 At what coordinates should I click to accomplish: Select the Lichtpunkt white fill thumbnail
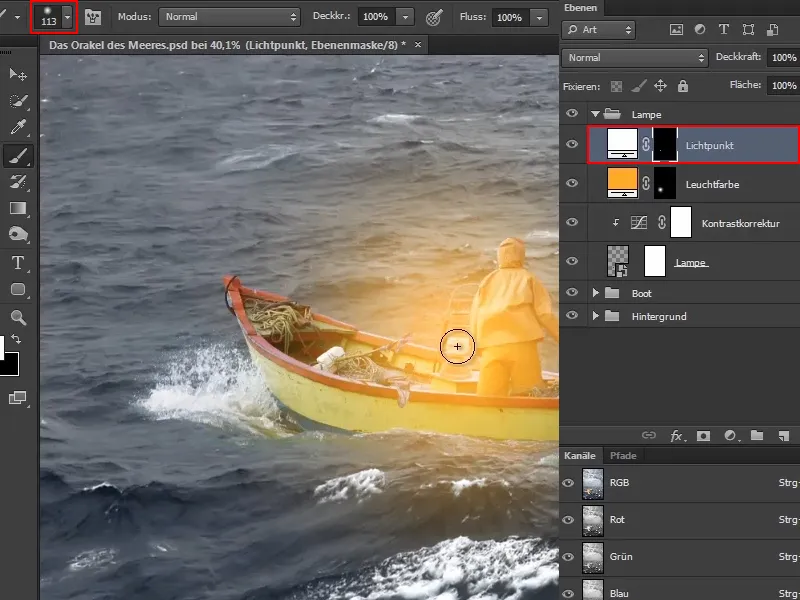tap(622, 144)
